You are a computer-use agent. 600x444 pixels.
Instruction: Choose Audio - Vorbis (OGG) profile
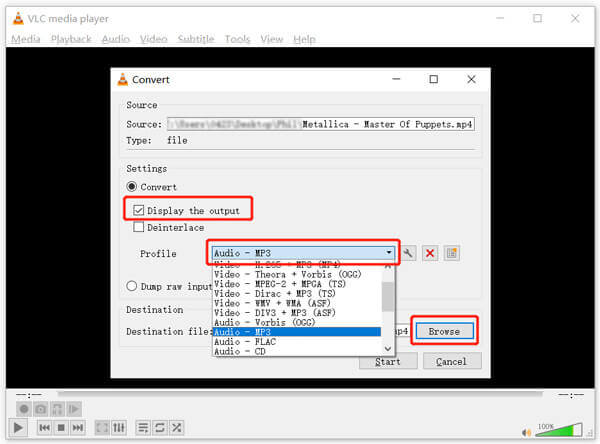click(297, 322)
